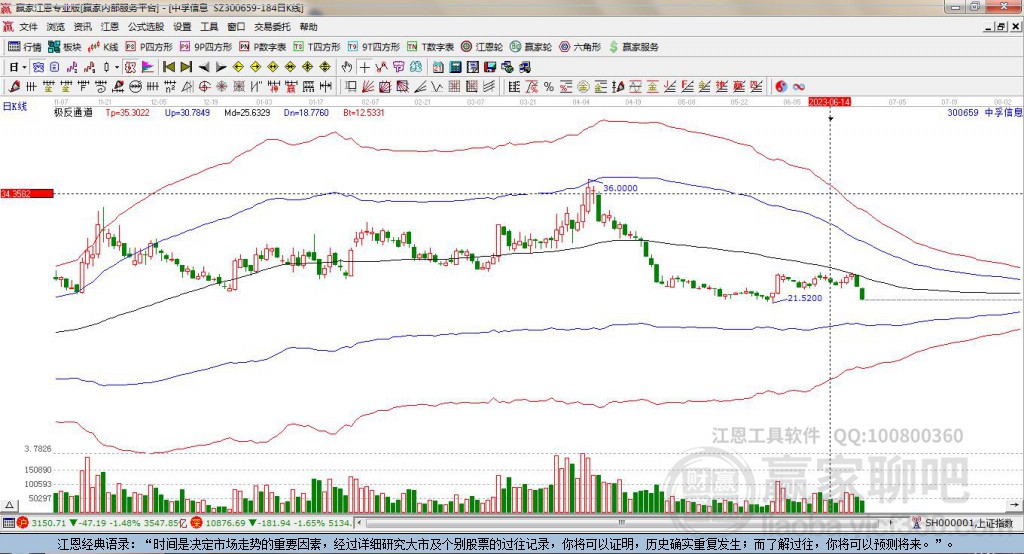Viewport: 1024px width, 554px height.
Task: Open the 江恩 menu
Action: tap(110, 27)
